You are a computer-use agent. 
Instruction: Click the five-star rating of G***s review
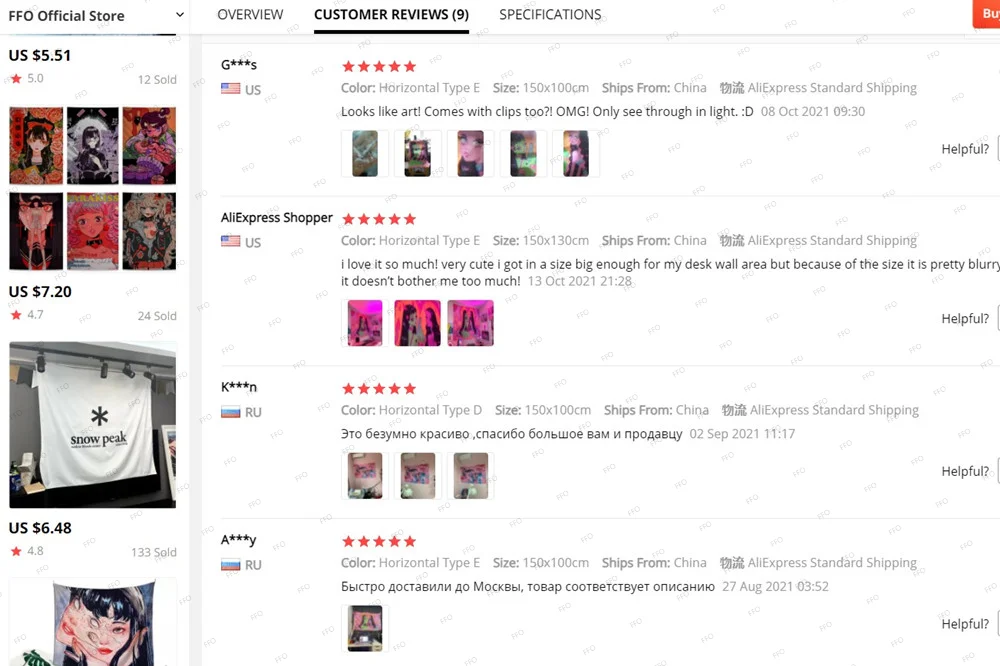(x=379, y=66)
